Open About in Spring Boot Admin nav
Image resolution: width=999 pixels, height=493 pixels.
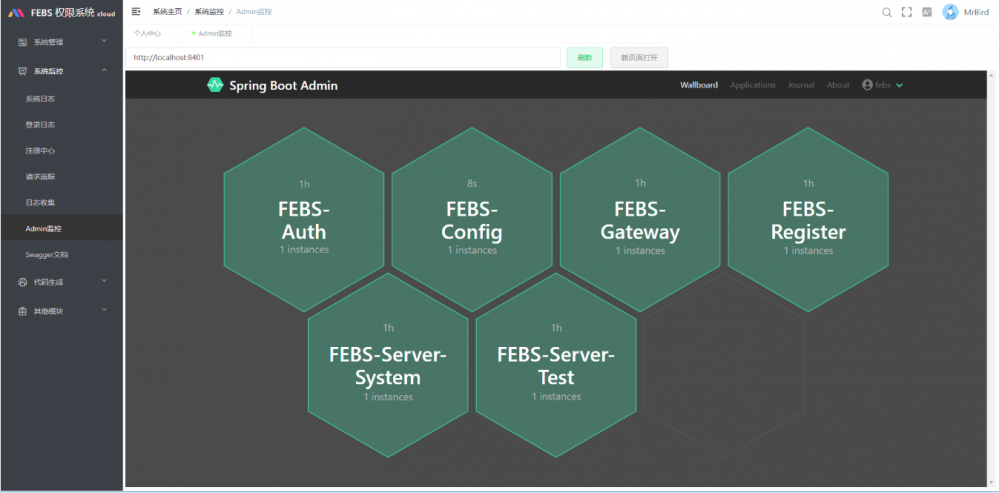(838, 85)
